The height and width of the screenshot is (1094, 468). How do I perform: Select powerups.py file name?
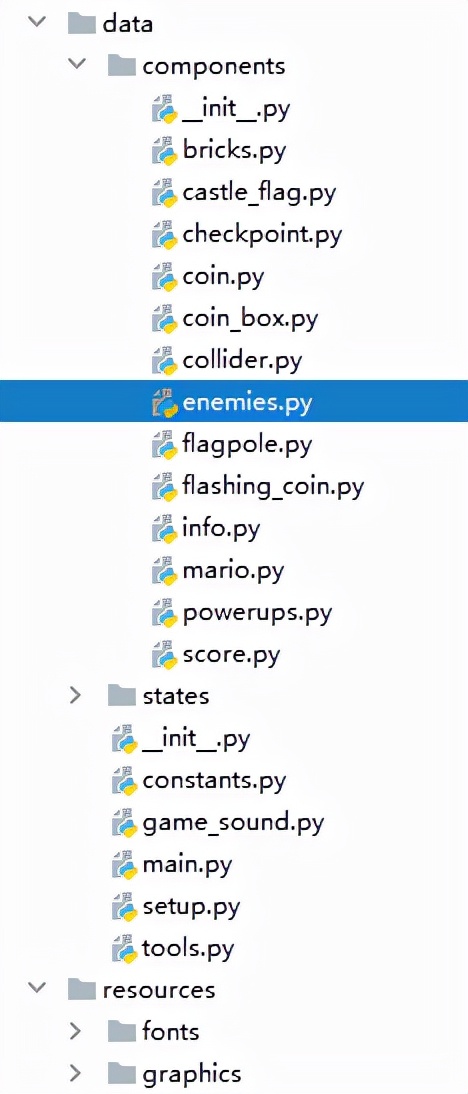pos(257,613)
